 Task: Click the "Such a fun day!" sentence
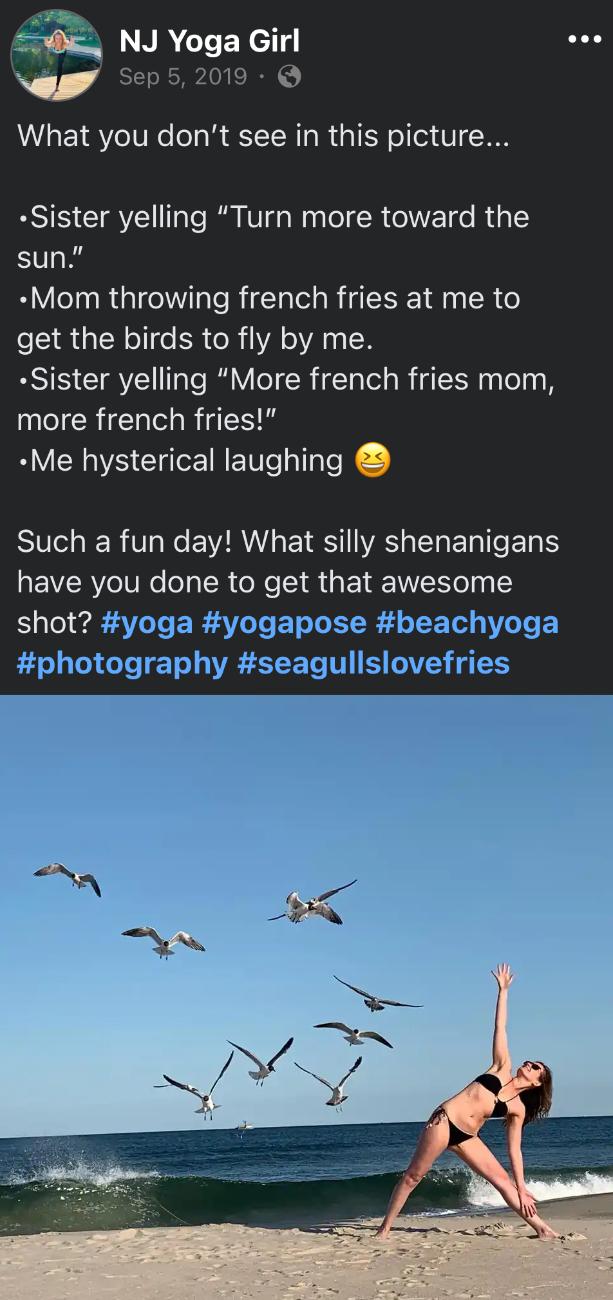tap(125, 541)
